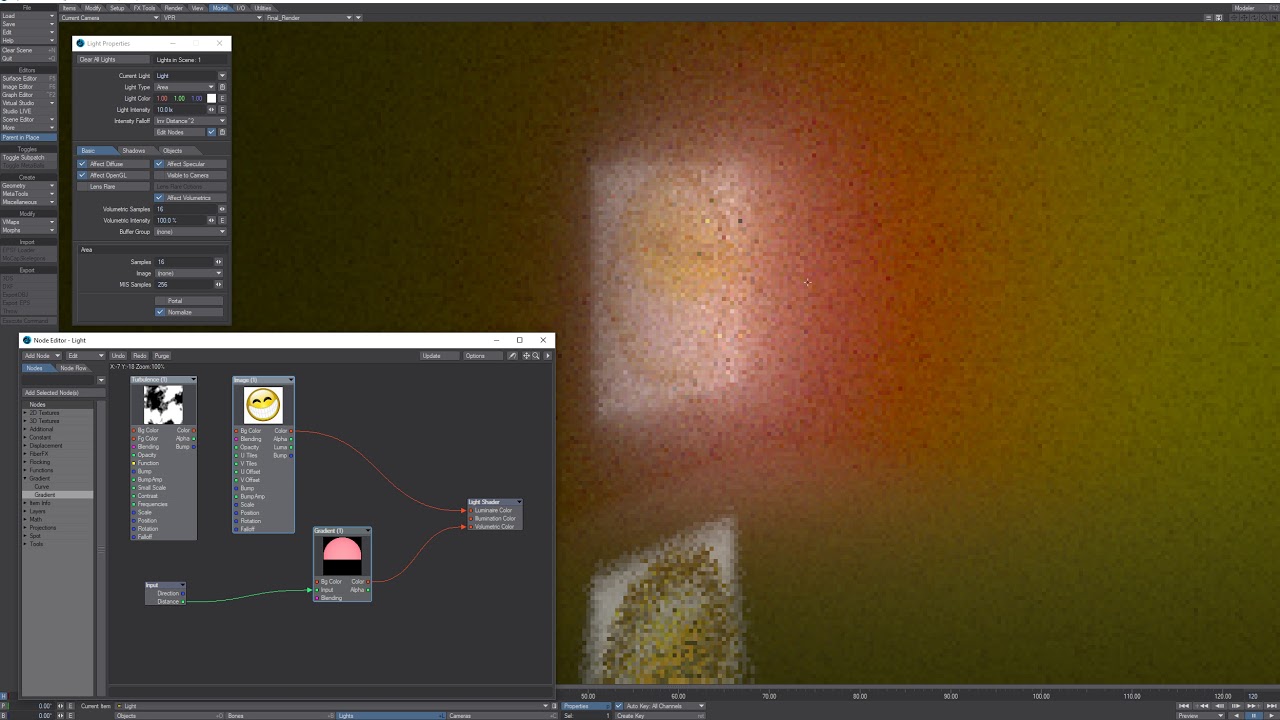
Task: Toggle the Normalize checkbox
Action: click(159, 312)
